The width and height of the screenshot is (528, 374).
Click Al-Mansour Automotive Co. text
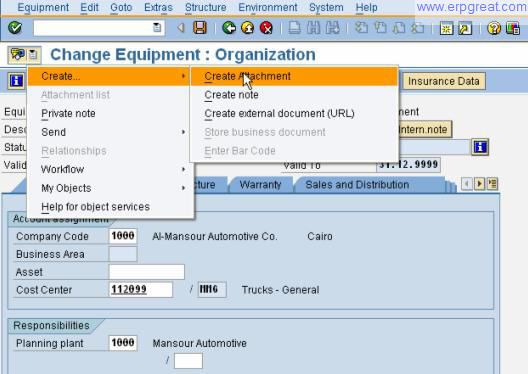214,236
